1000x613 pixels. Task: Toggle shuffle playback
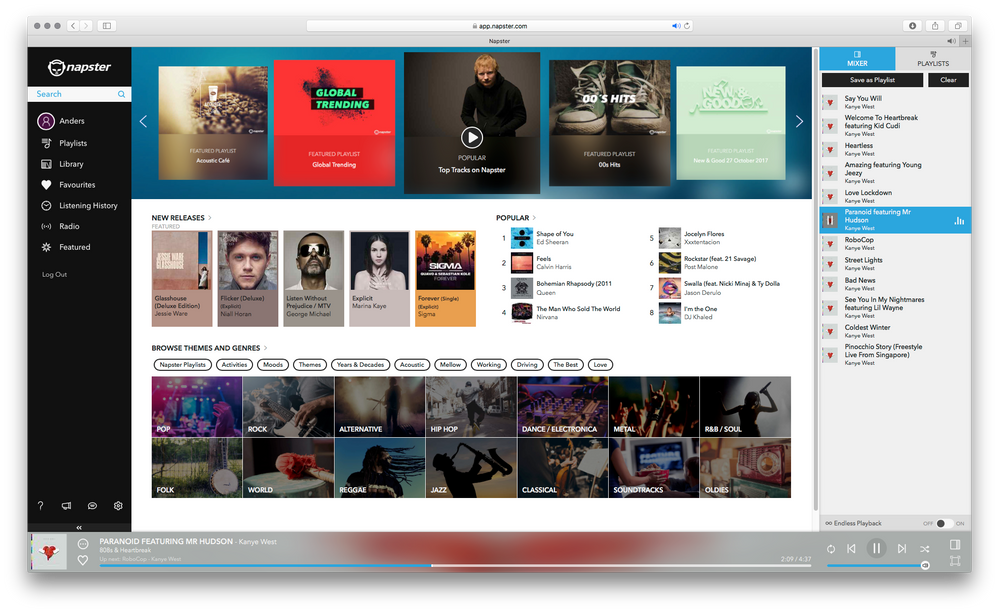click(925, 549)
